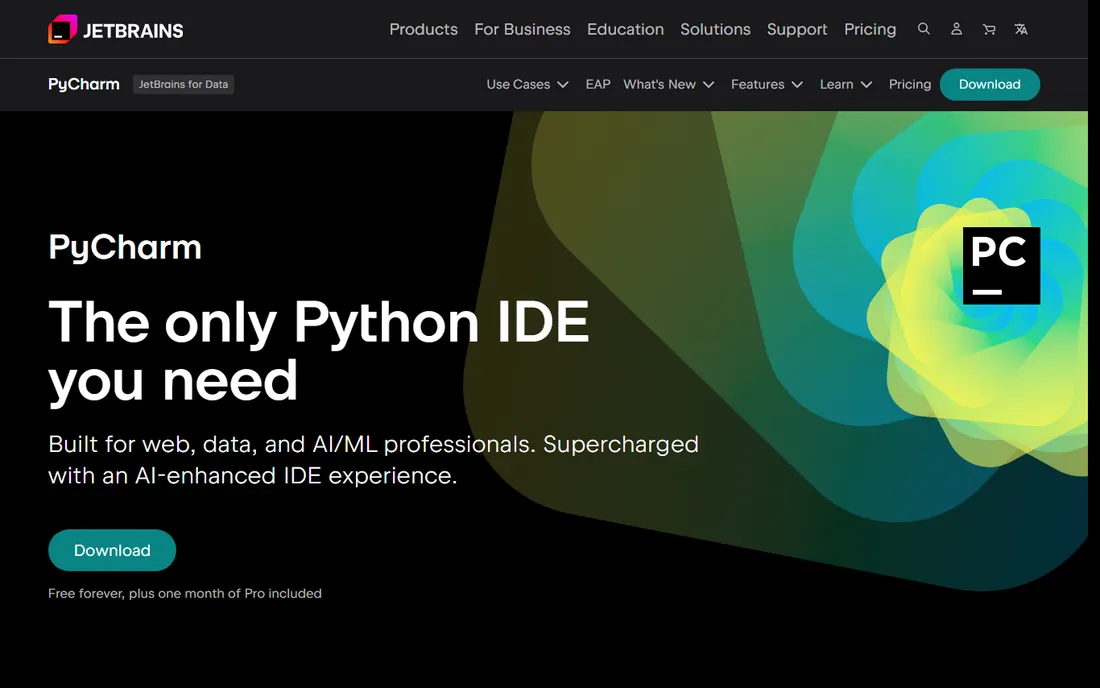Open the For Business menu
Viewport: 1100px width, 688px height.
pyautogui.click(x=522, y=29)
